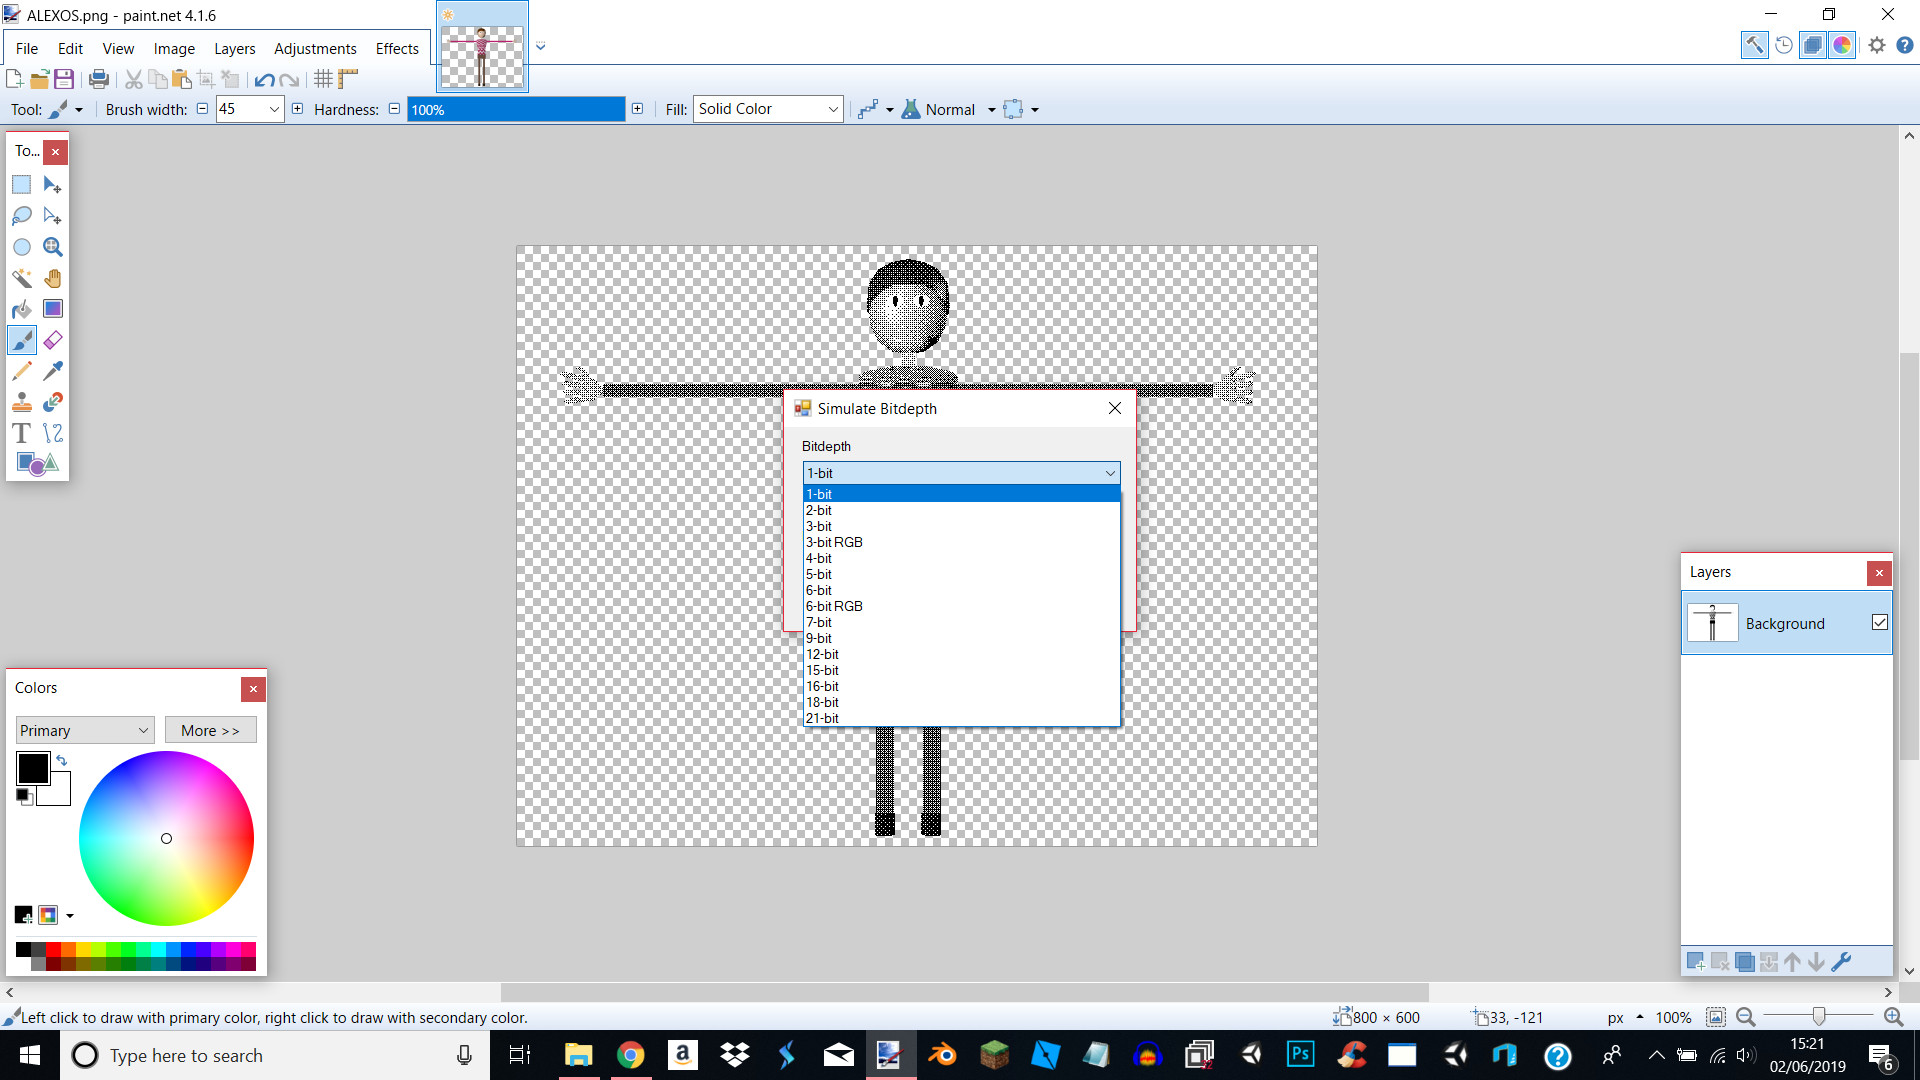This screenshot has width=1920, height=1080.
Task: Open the Image menu
Action: click(174, 48)
